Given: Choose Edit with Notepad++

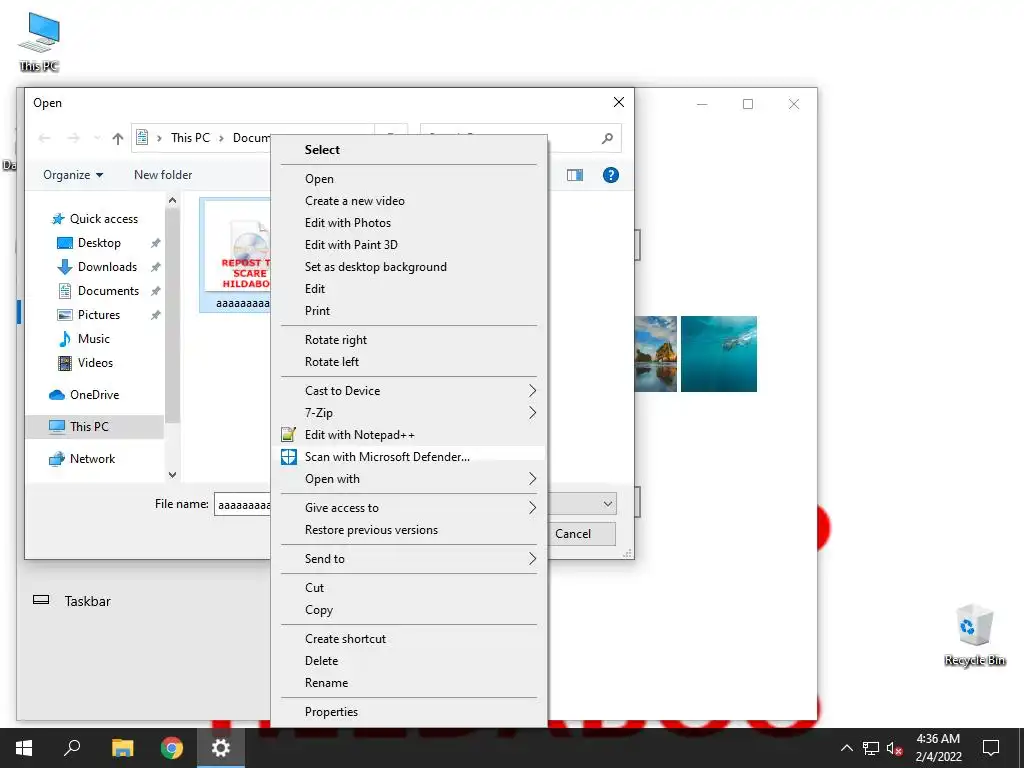Looking at the screenshot, I should 411,435.
